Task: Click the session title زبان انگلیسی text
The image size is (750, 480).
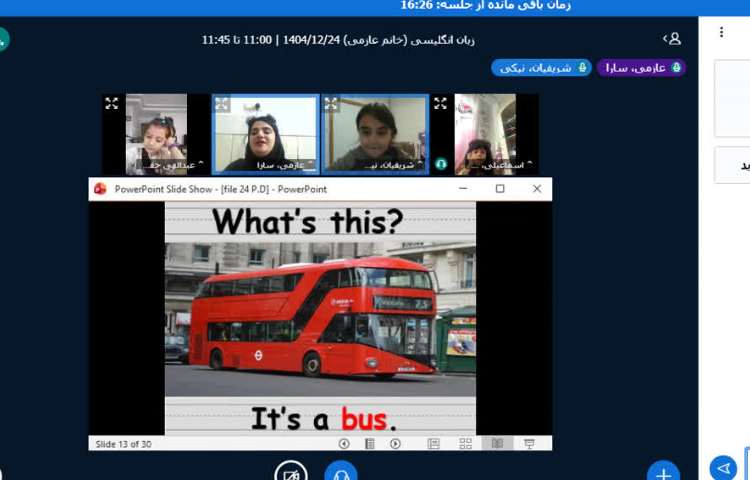Action: (x=338, y=40)
